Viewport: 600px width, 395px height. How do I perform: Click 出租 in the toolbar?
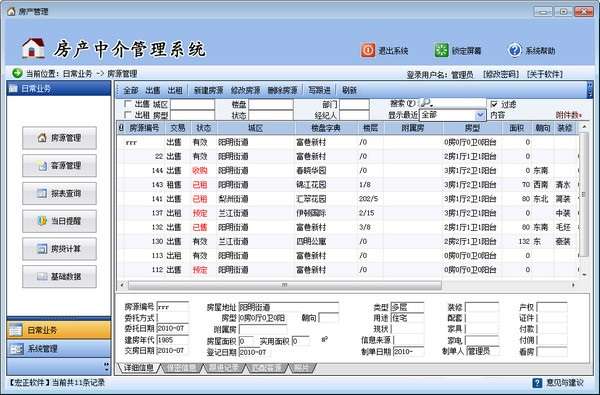coord(175,90)
